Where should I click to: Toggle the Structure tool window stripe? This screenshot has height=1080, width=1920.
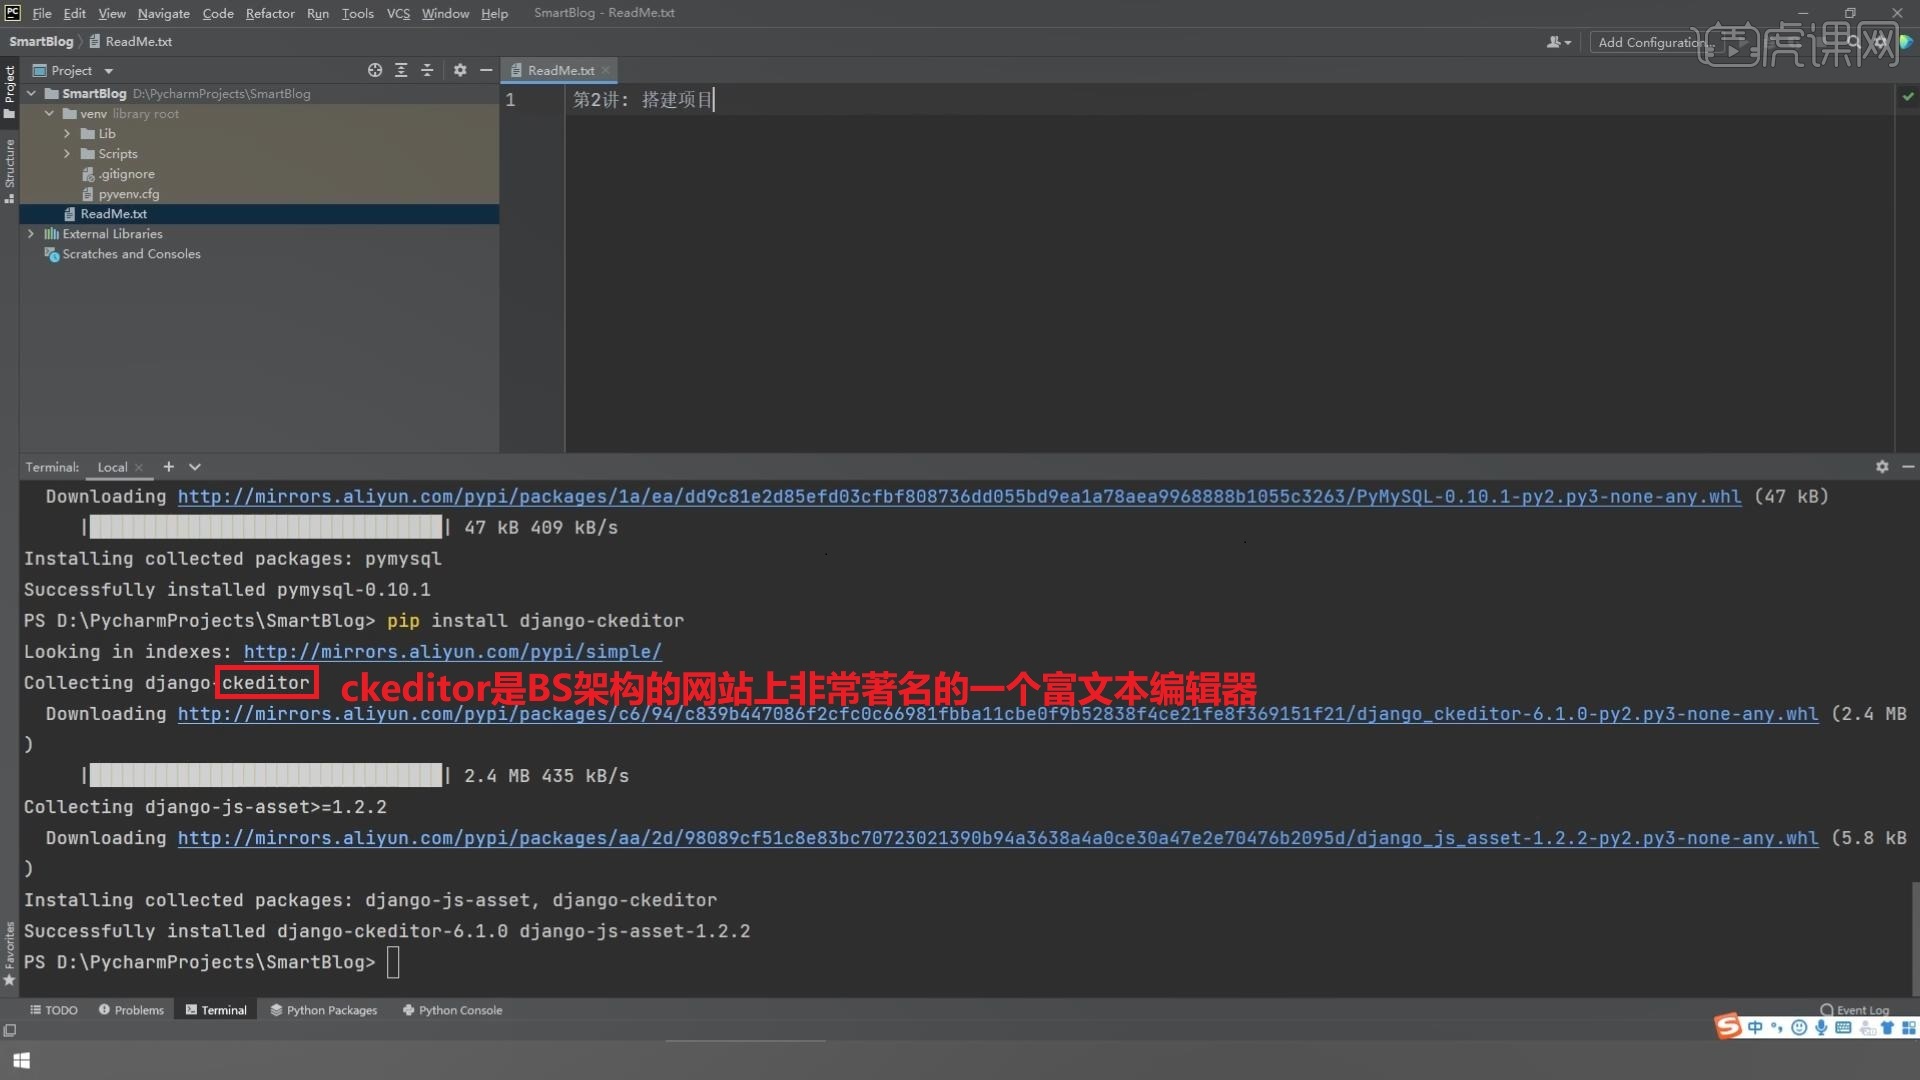point(9,170)
